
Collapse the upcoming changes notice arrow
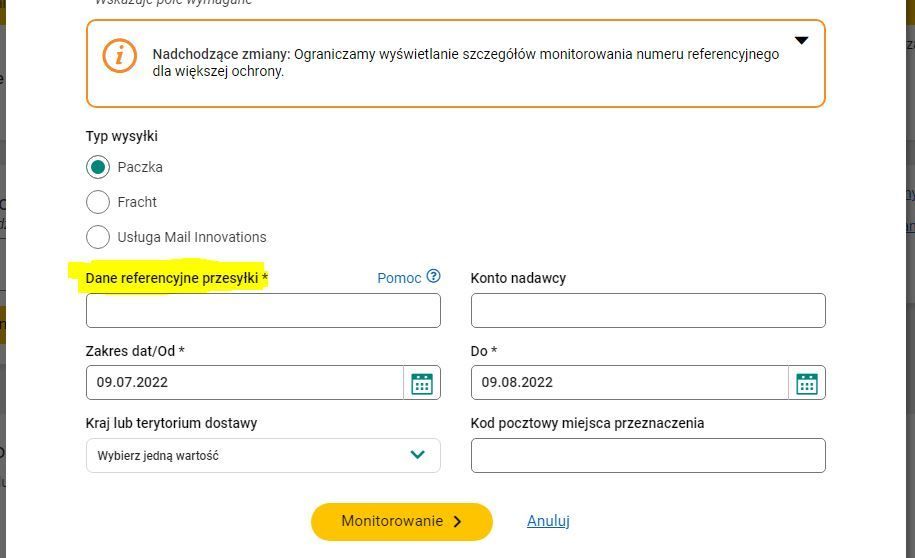point(802,40)
